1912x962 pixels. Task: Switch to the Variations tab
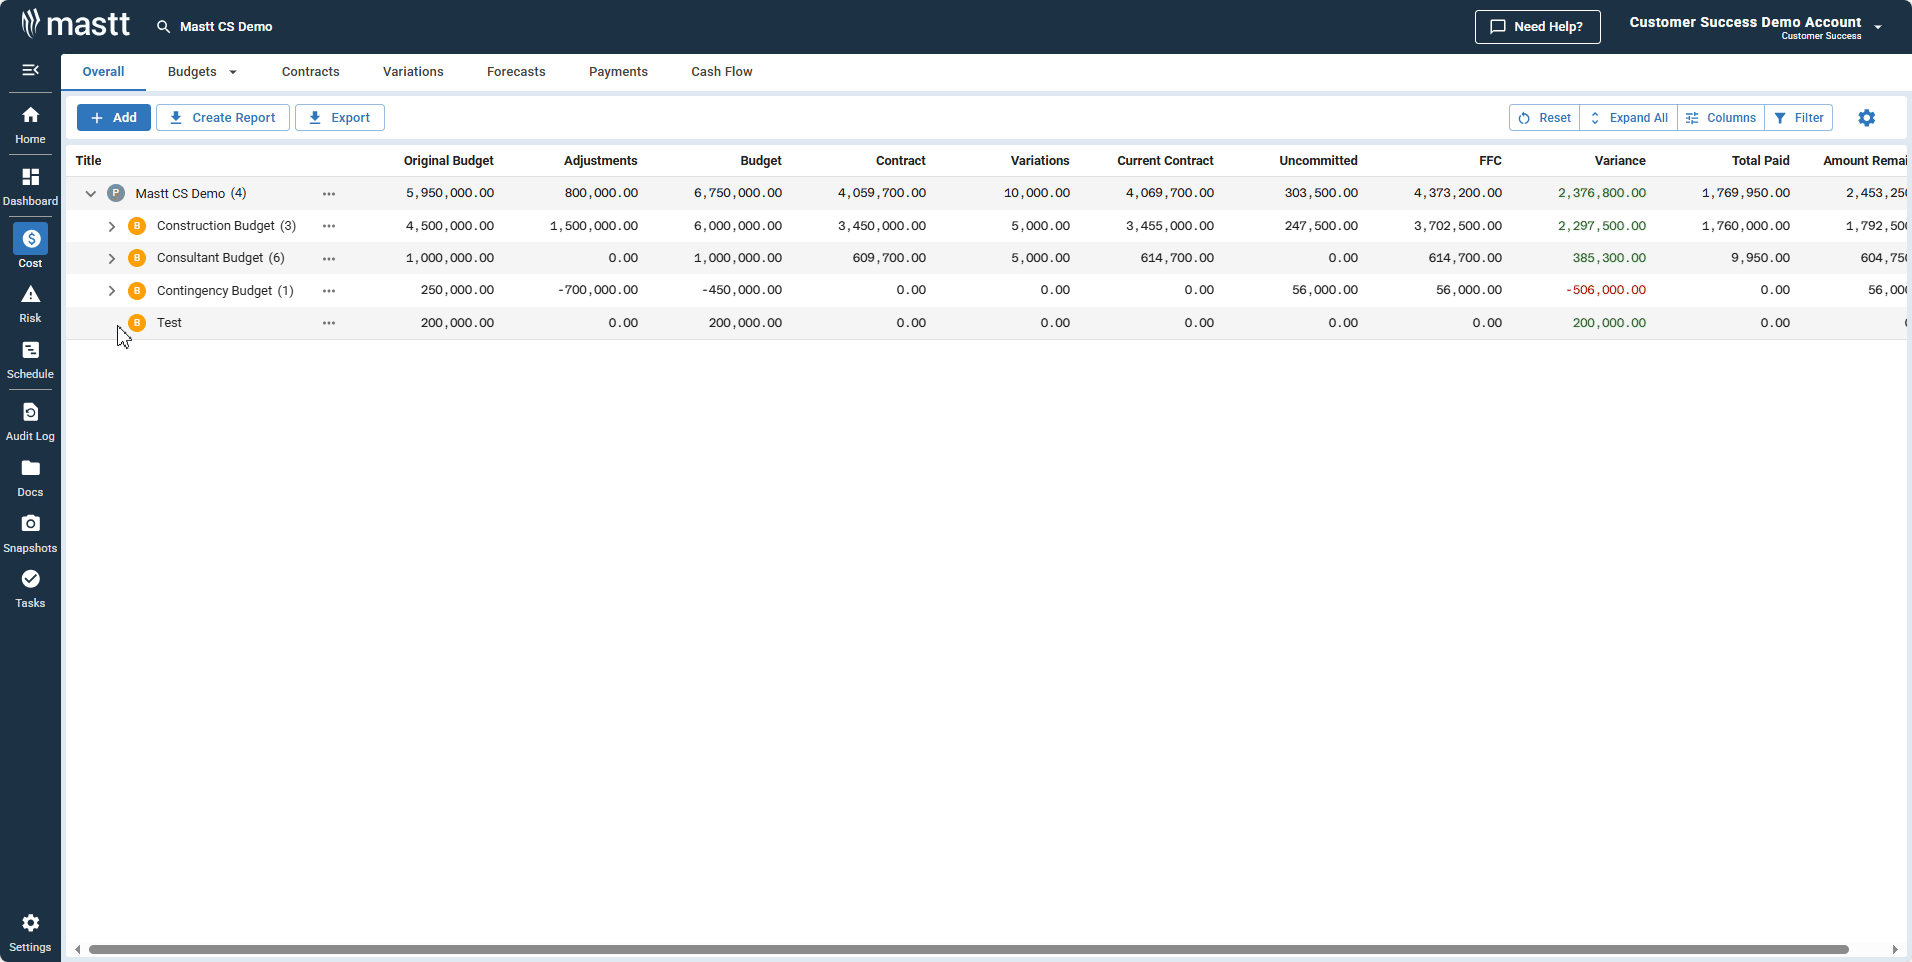tap(412, 71)
